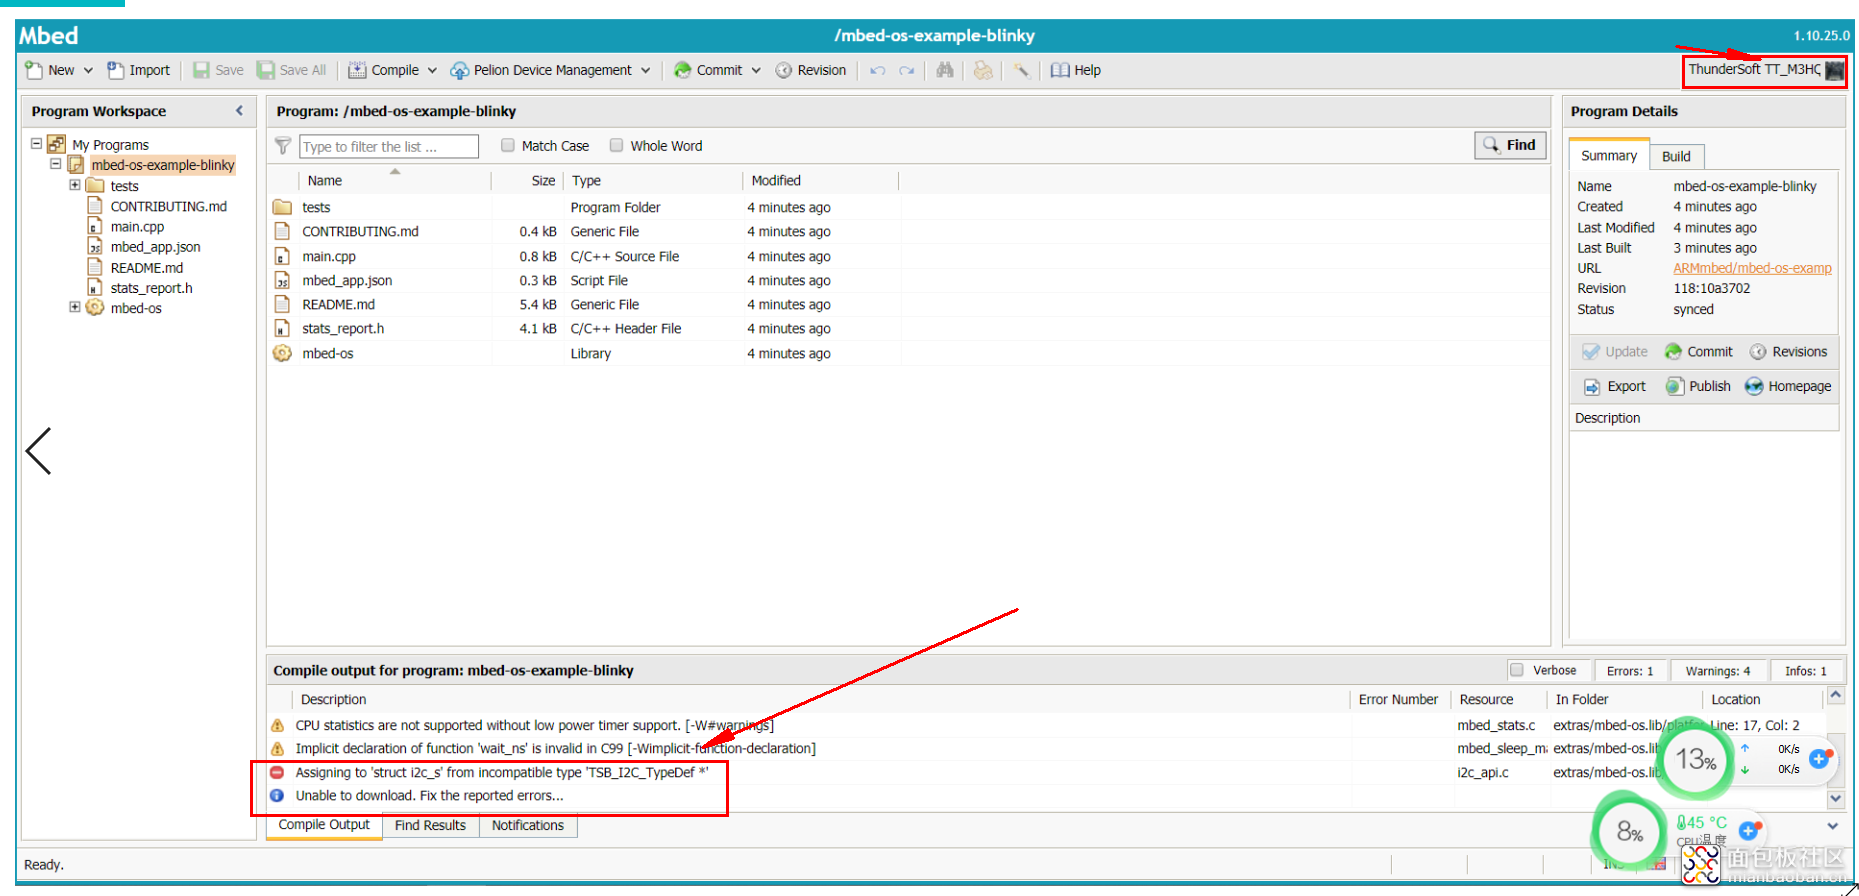Image resolution: width=1859 pixels, height=896 pixels.
Task: Click the compile output scrollbar up arrow
Action: click(x=1835, y=695)
